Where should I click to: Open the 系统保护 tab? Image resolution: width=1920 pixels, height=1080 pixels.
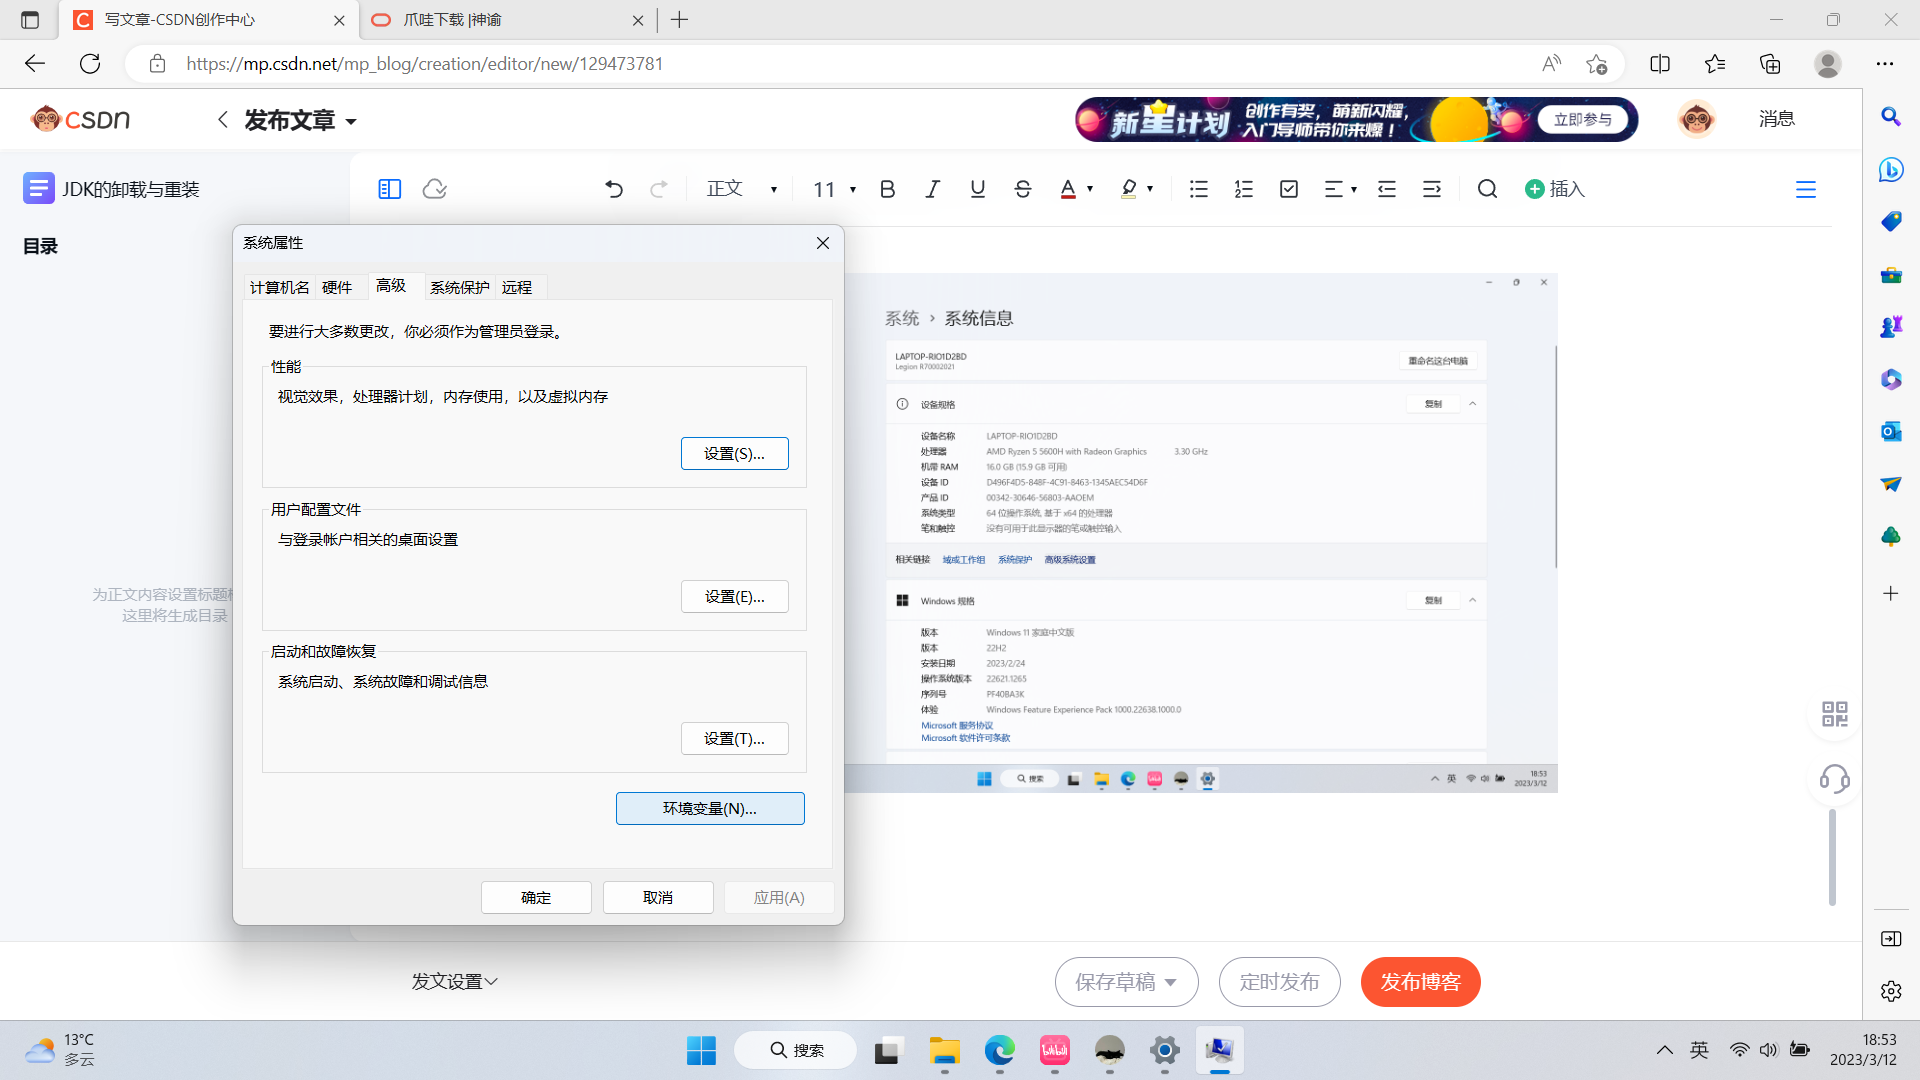point(459,288)
